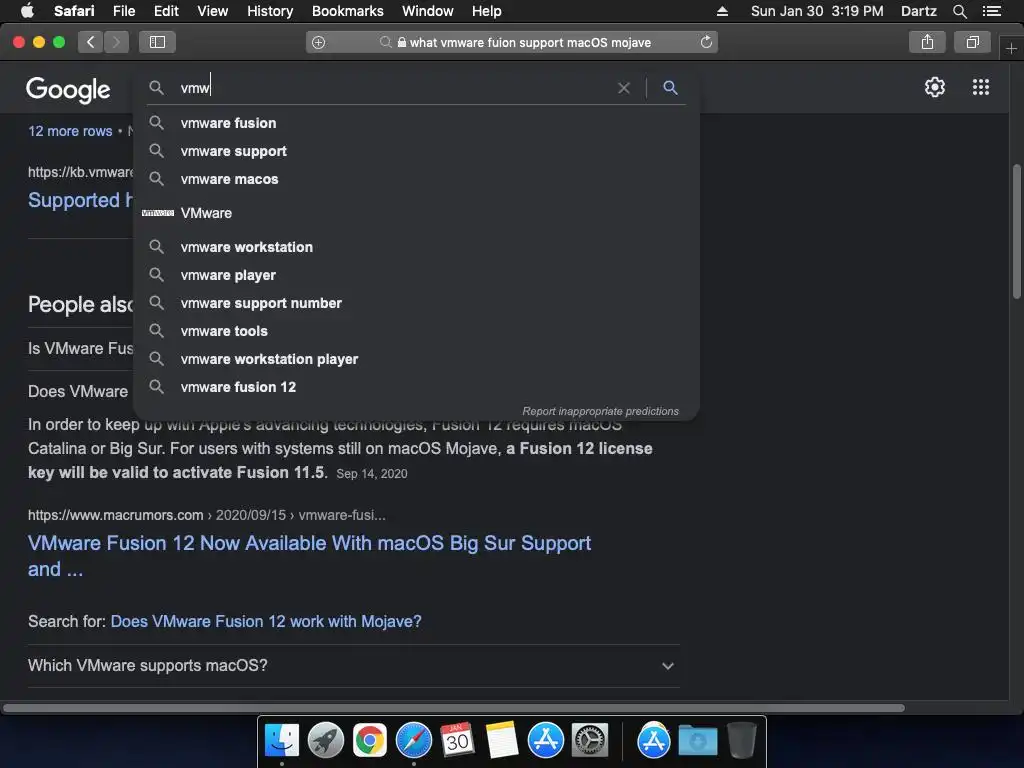This screenshot has height=768, width=1024.
Task: Open the Window menu
Action: coord(428,11)
